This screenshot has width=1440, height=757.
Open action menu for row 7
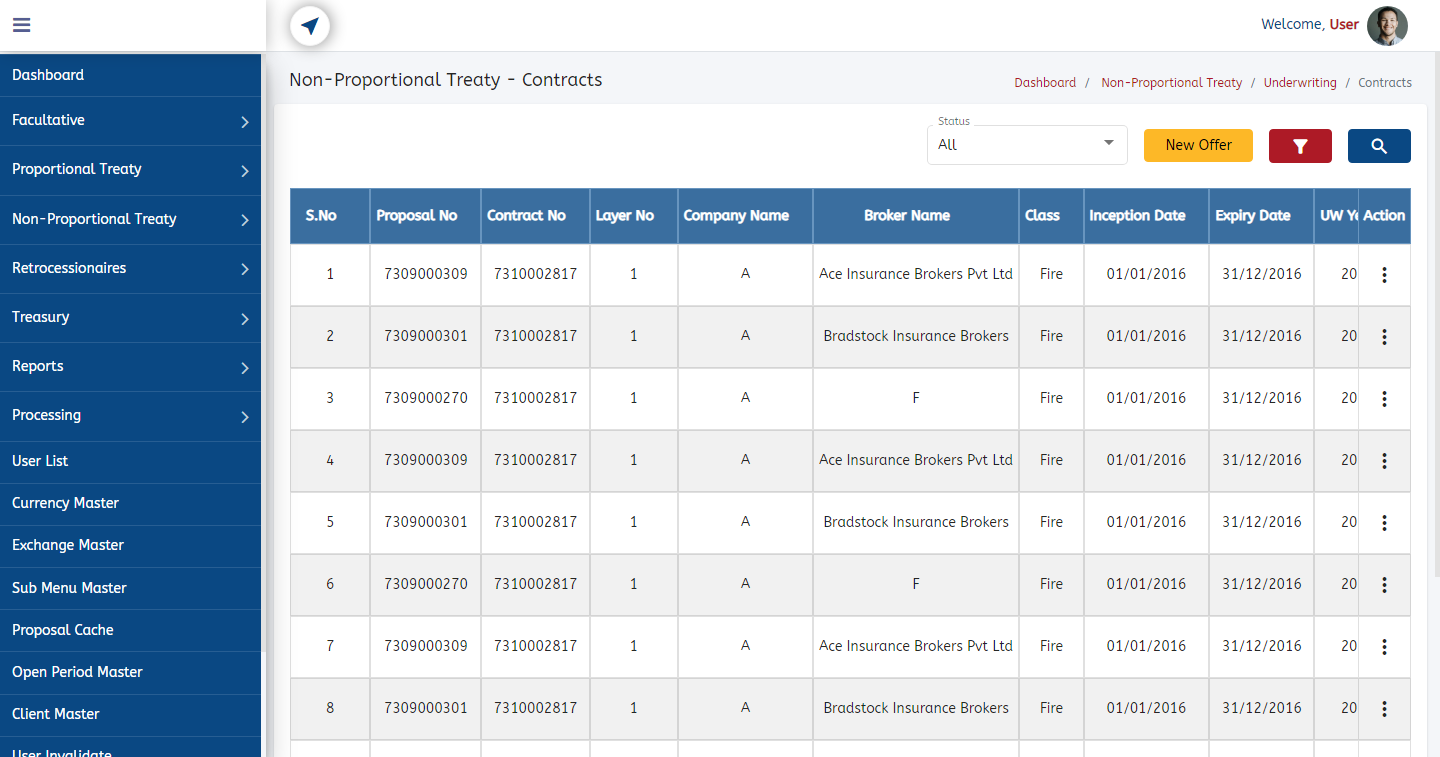point(1384,647)
